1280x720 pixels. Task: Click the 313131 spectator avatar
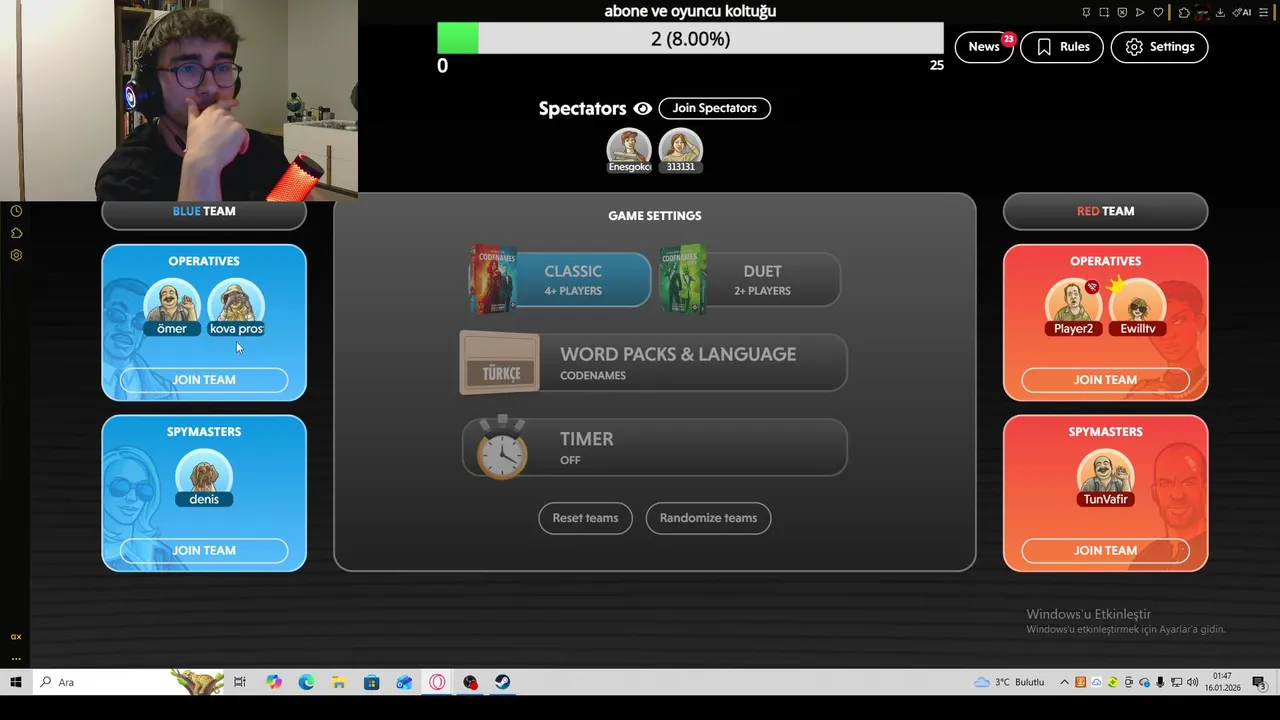[x=680, y=150]
